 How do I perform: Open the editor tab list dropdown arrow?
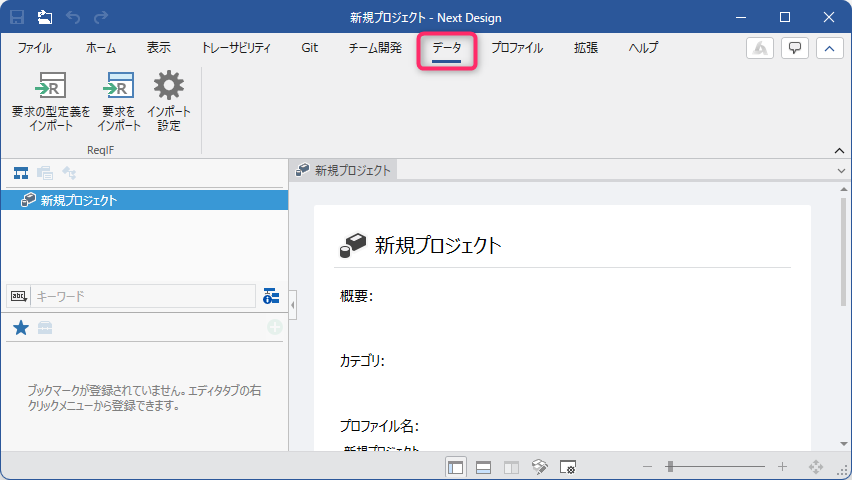coord(841,171)
